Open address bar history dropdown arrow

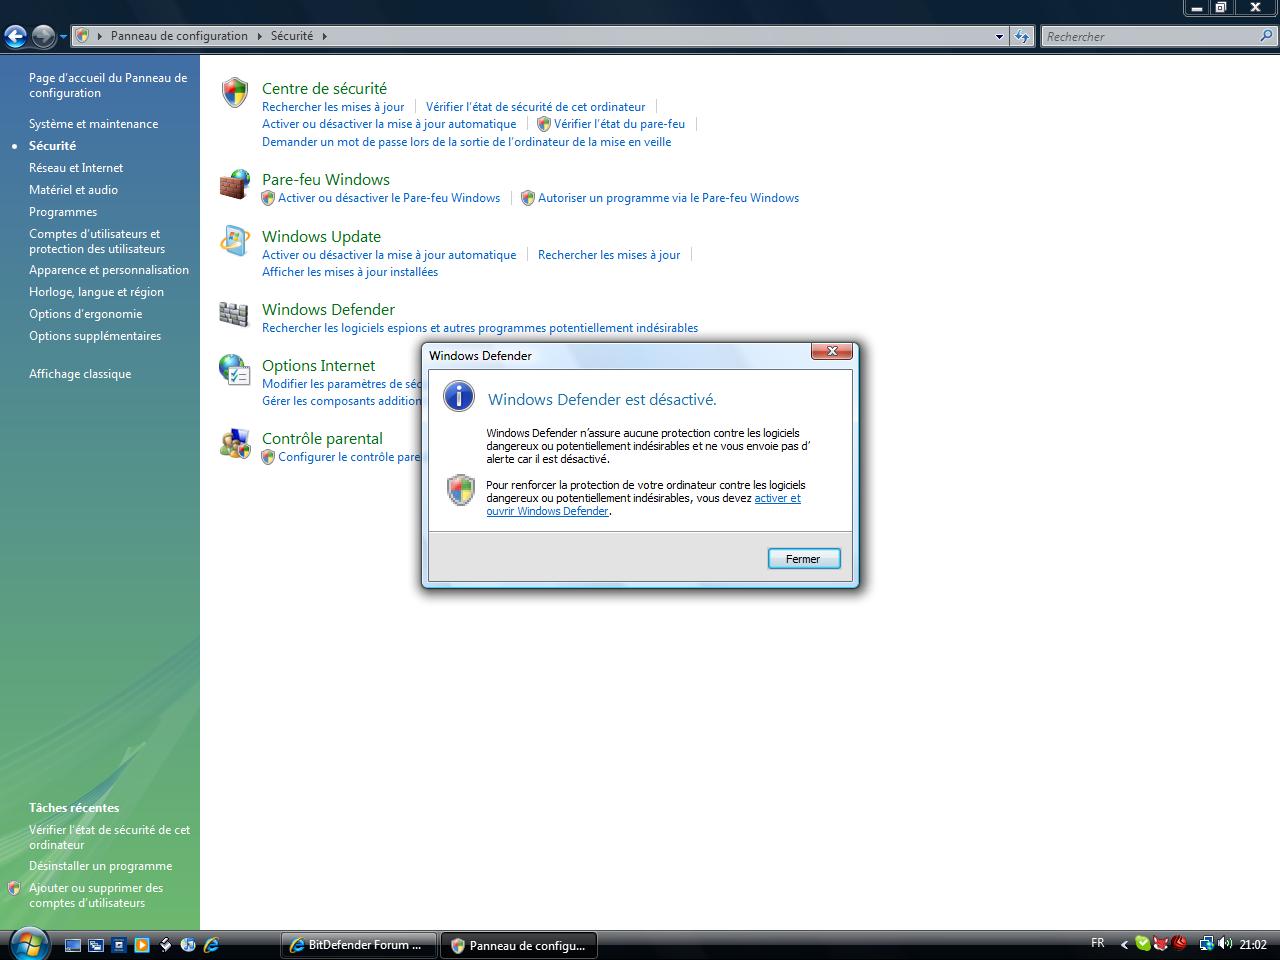[999, 36]
